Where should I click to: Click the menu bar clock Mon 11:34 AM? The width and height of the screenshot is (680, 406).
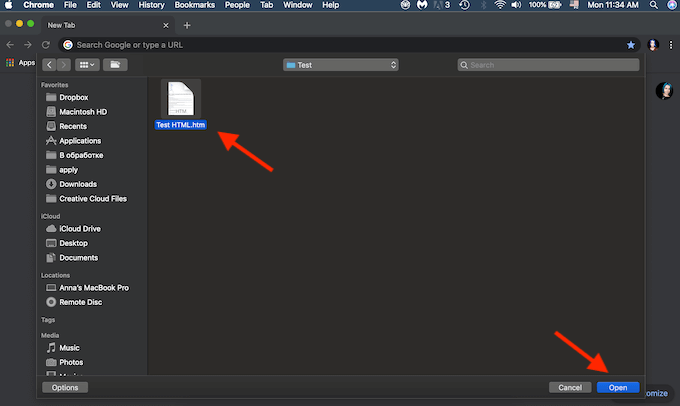tap(613, 5)
